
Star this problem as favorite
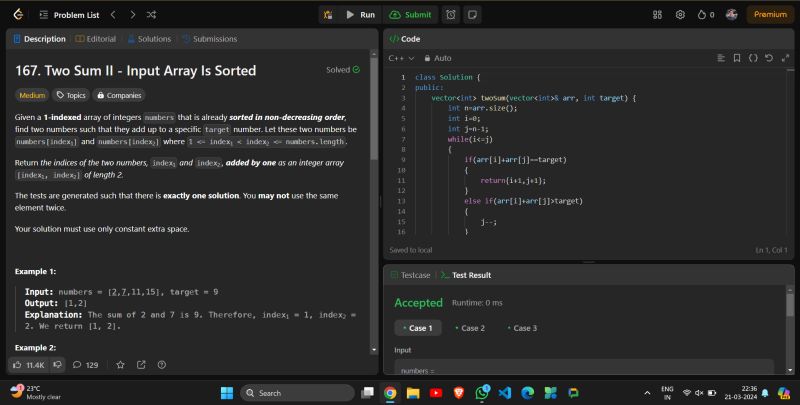(x=120, y=365)
